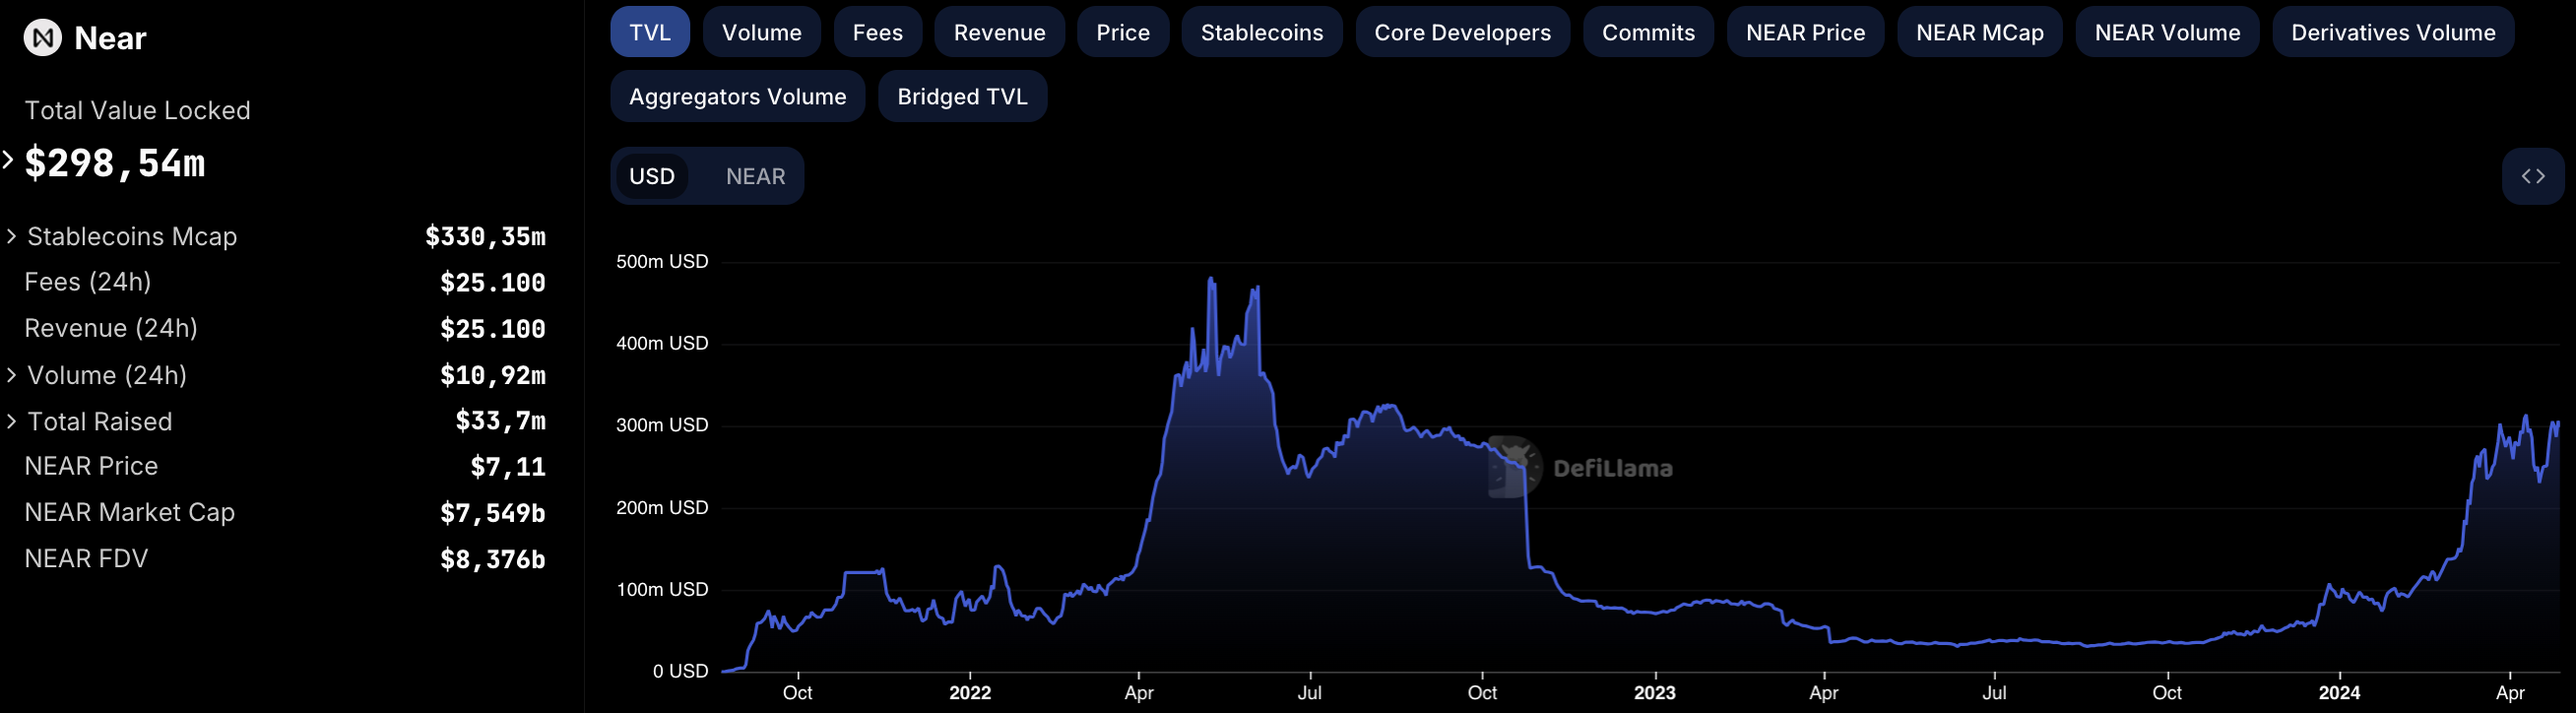Click the $33,7m total raised value
2576x713 pixels.
click(x=501, y=421)
